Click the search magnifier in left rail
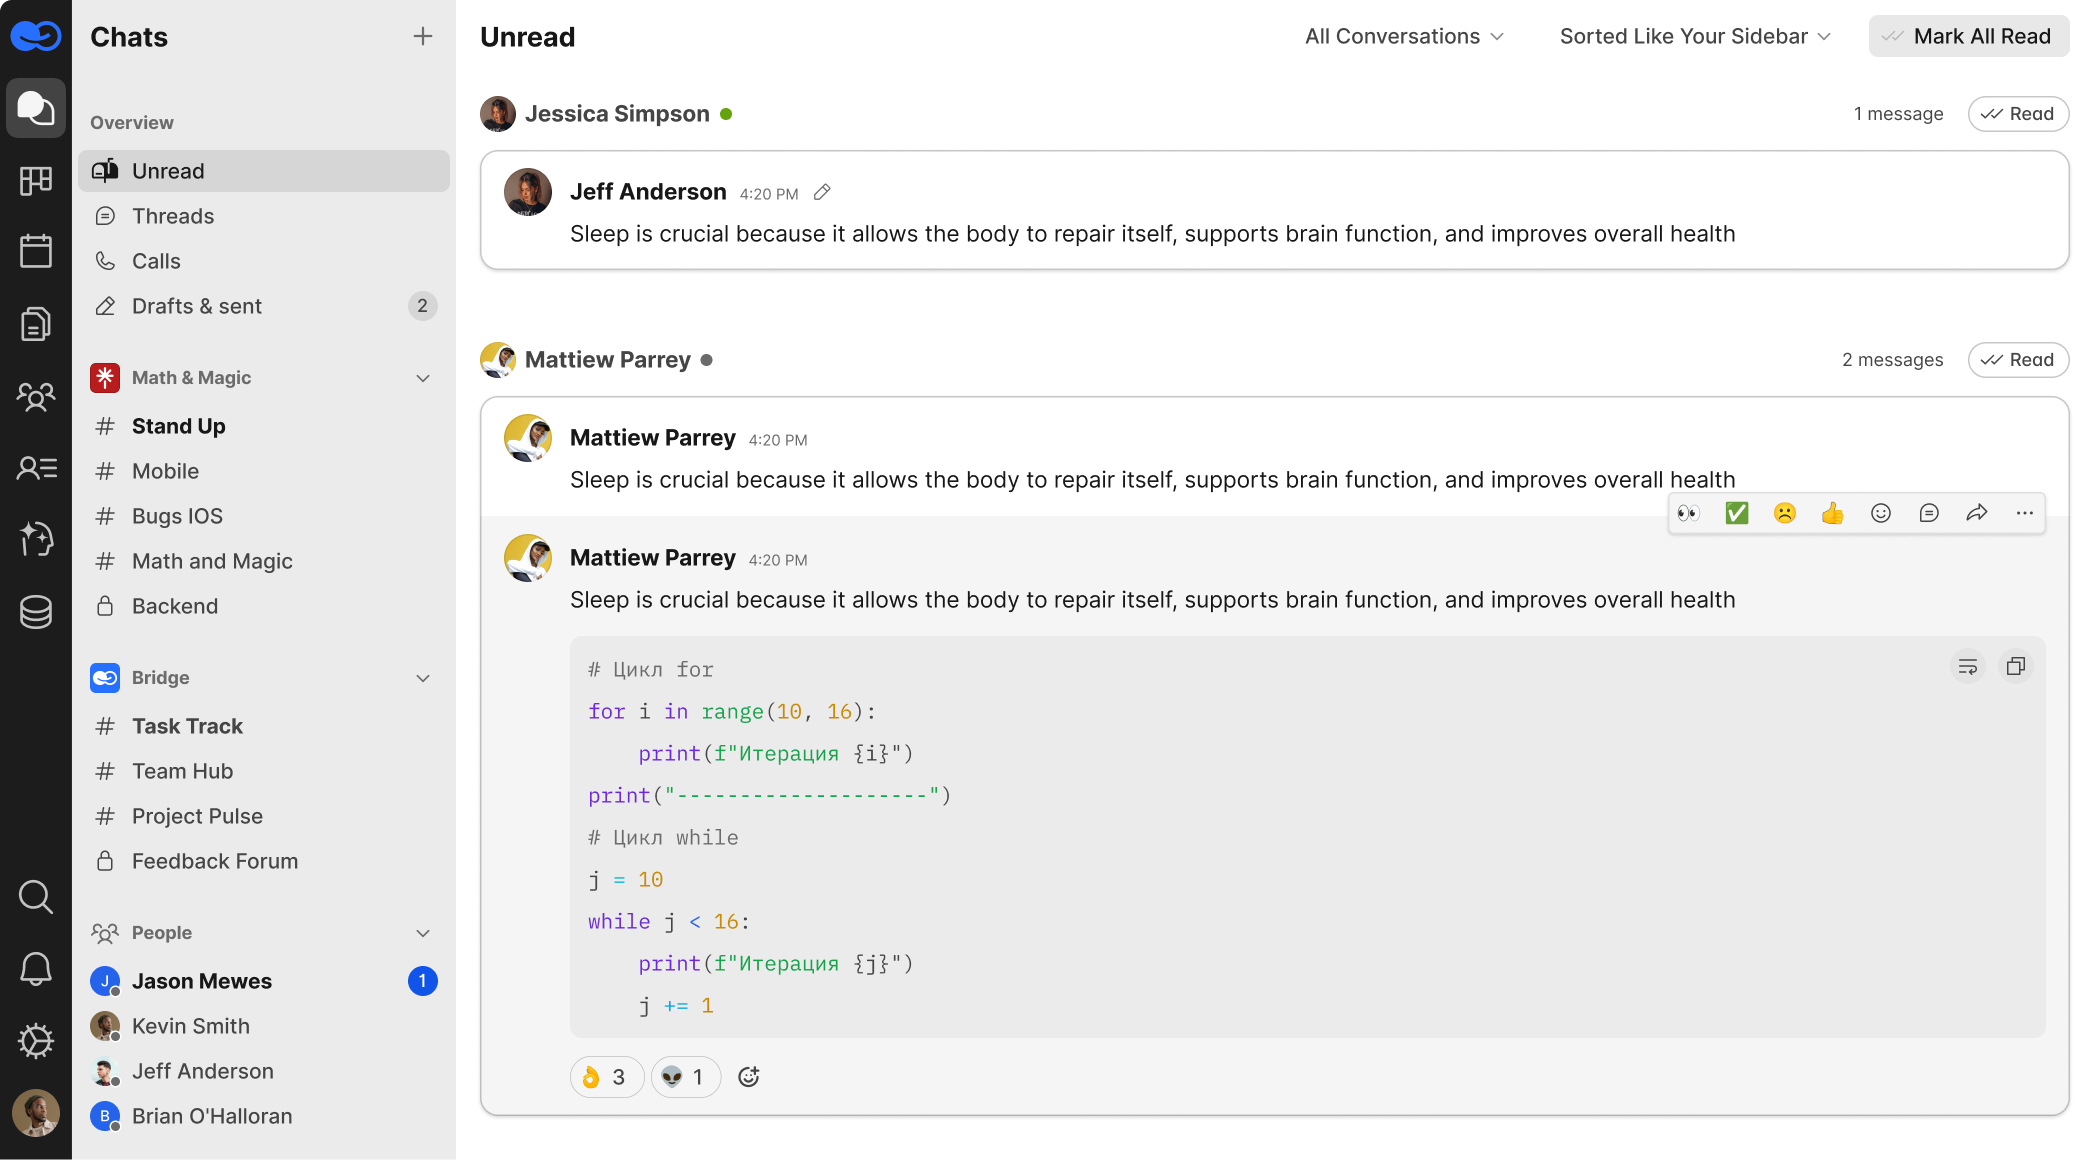2100x1160 pixels. click(x=36, y=897)
